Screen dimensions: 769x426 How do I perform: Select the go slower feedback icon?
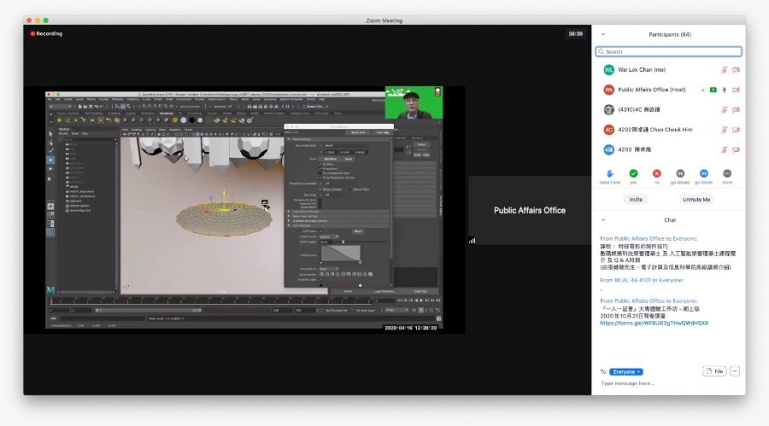pyautogui.click(x=680, y=174)
